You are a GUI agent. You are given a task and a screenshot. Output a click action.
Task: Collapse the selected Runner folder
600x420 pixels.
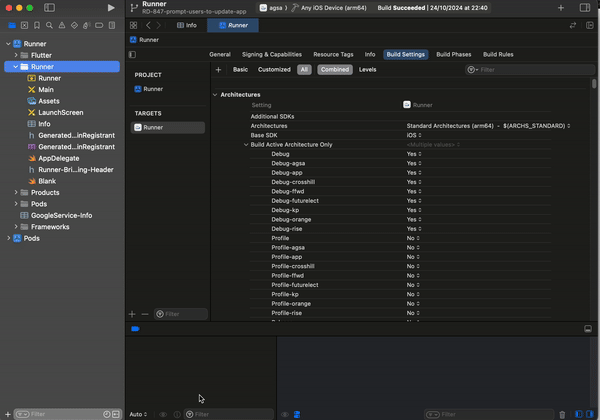tap(16, 67)
